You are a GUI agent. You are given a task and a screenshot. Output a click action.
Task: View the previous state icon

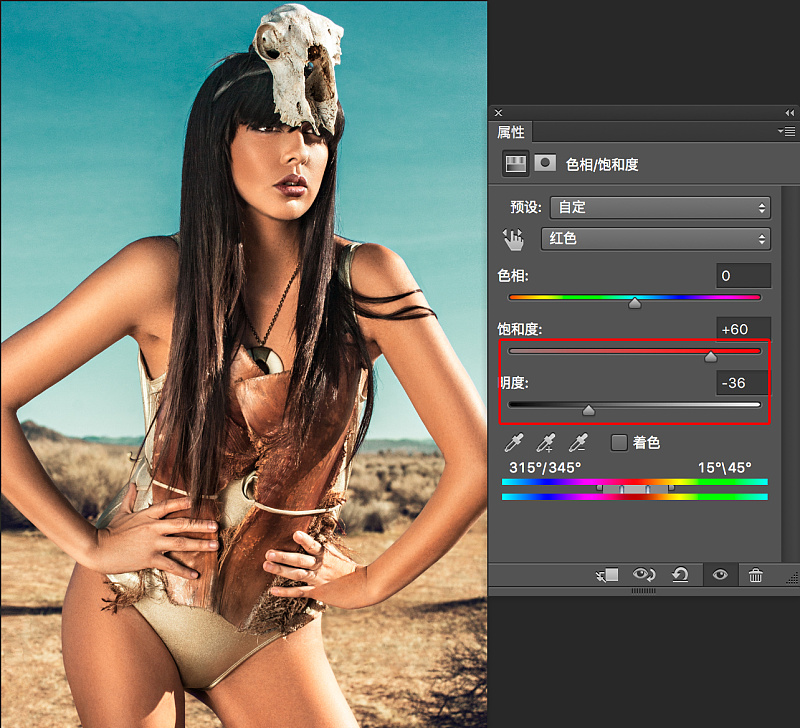point(644,575)
